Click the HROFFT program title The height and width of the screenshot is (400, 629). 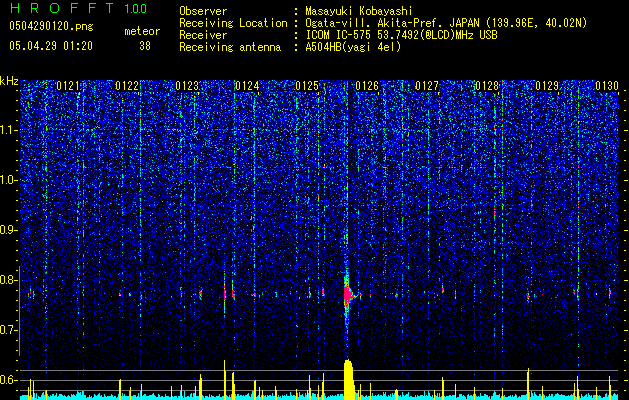(x=61, y=8)
